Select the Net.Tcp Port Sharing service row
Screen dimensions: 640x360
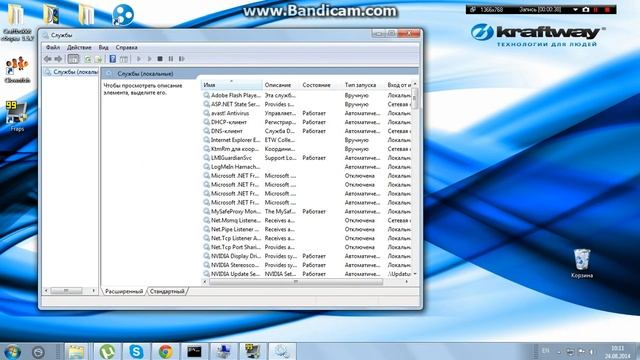[x=307, y=247]
